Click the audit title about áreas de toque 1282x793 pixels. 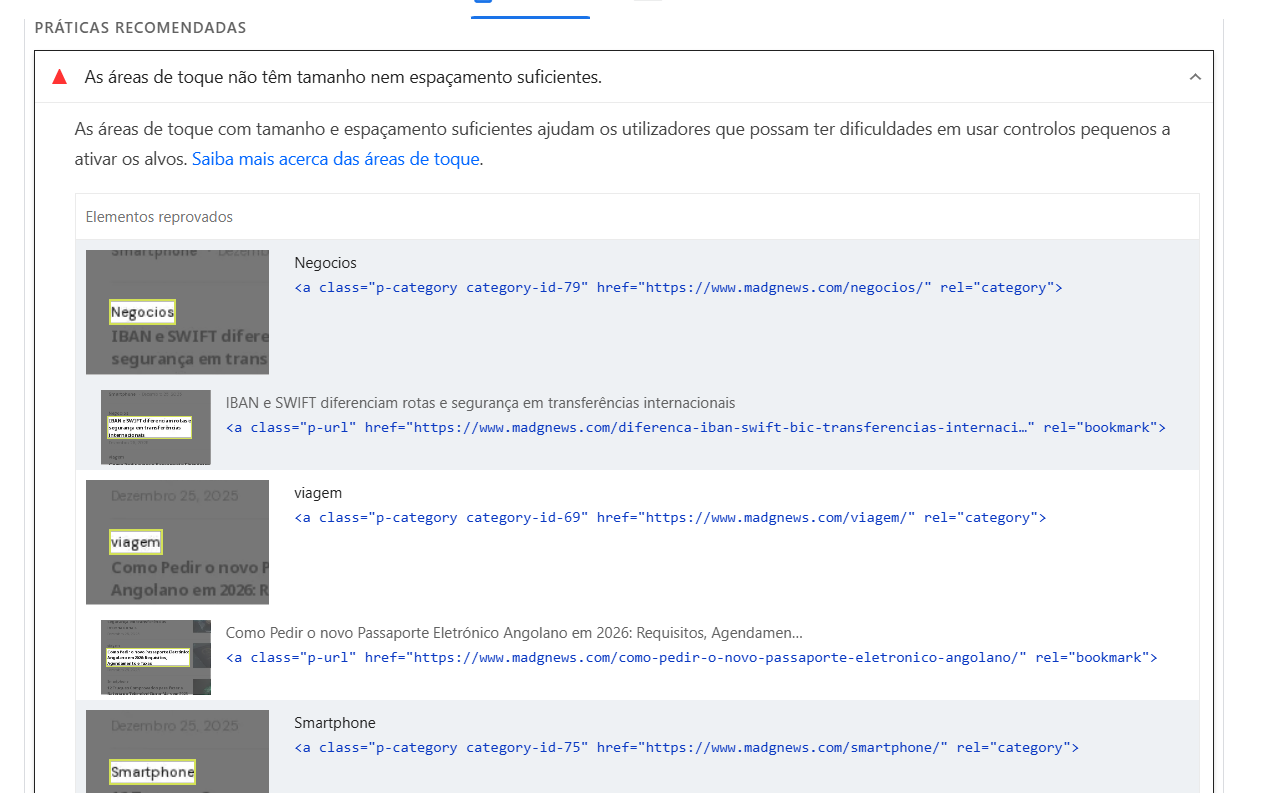pyautogui.click(x=342, y=77)
